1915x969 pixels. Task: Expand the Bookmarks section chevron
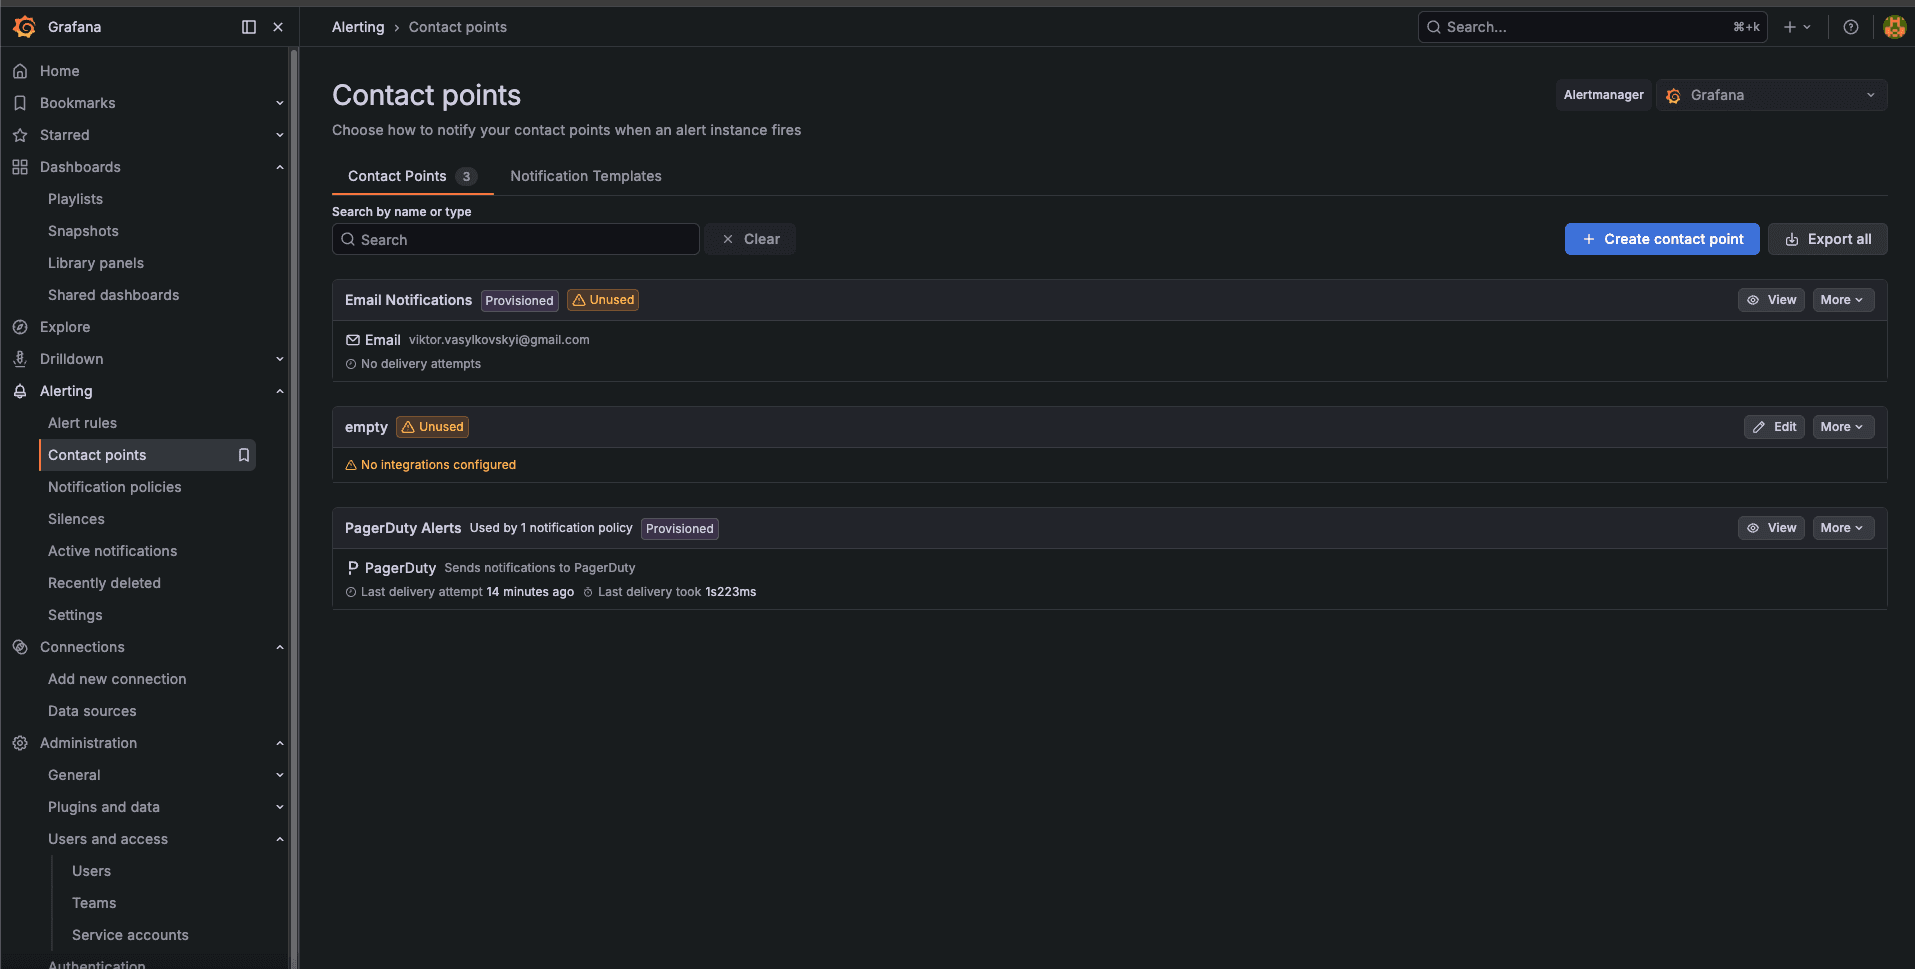pyautogui.click(x=280, y=103)
